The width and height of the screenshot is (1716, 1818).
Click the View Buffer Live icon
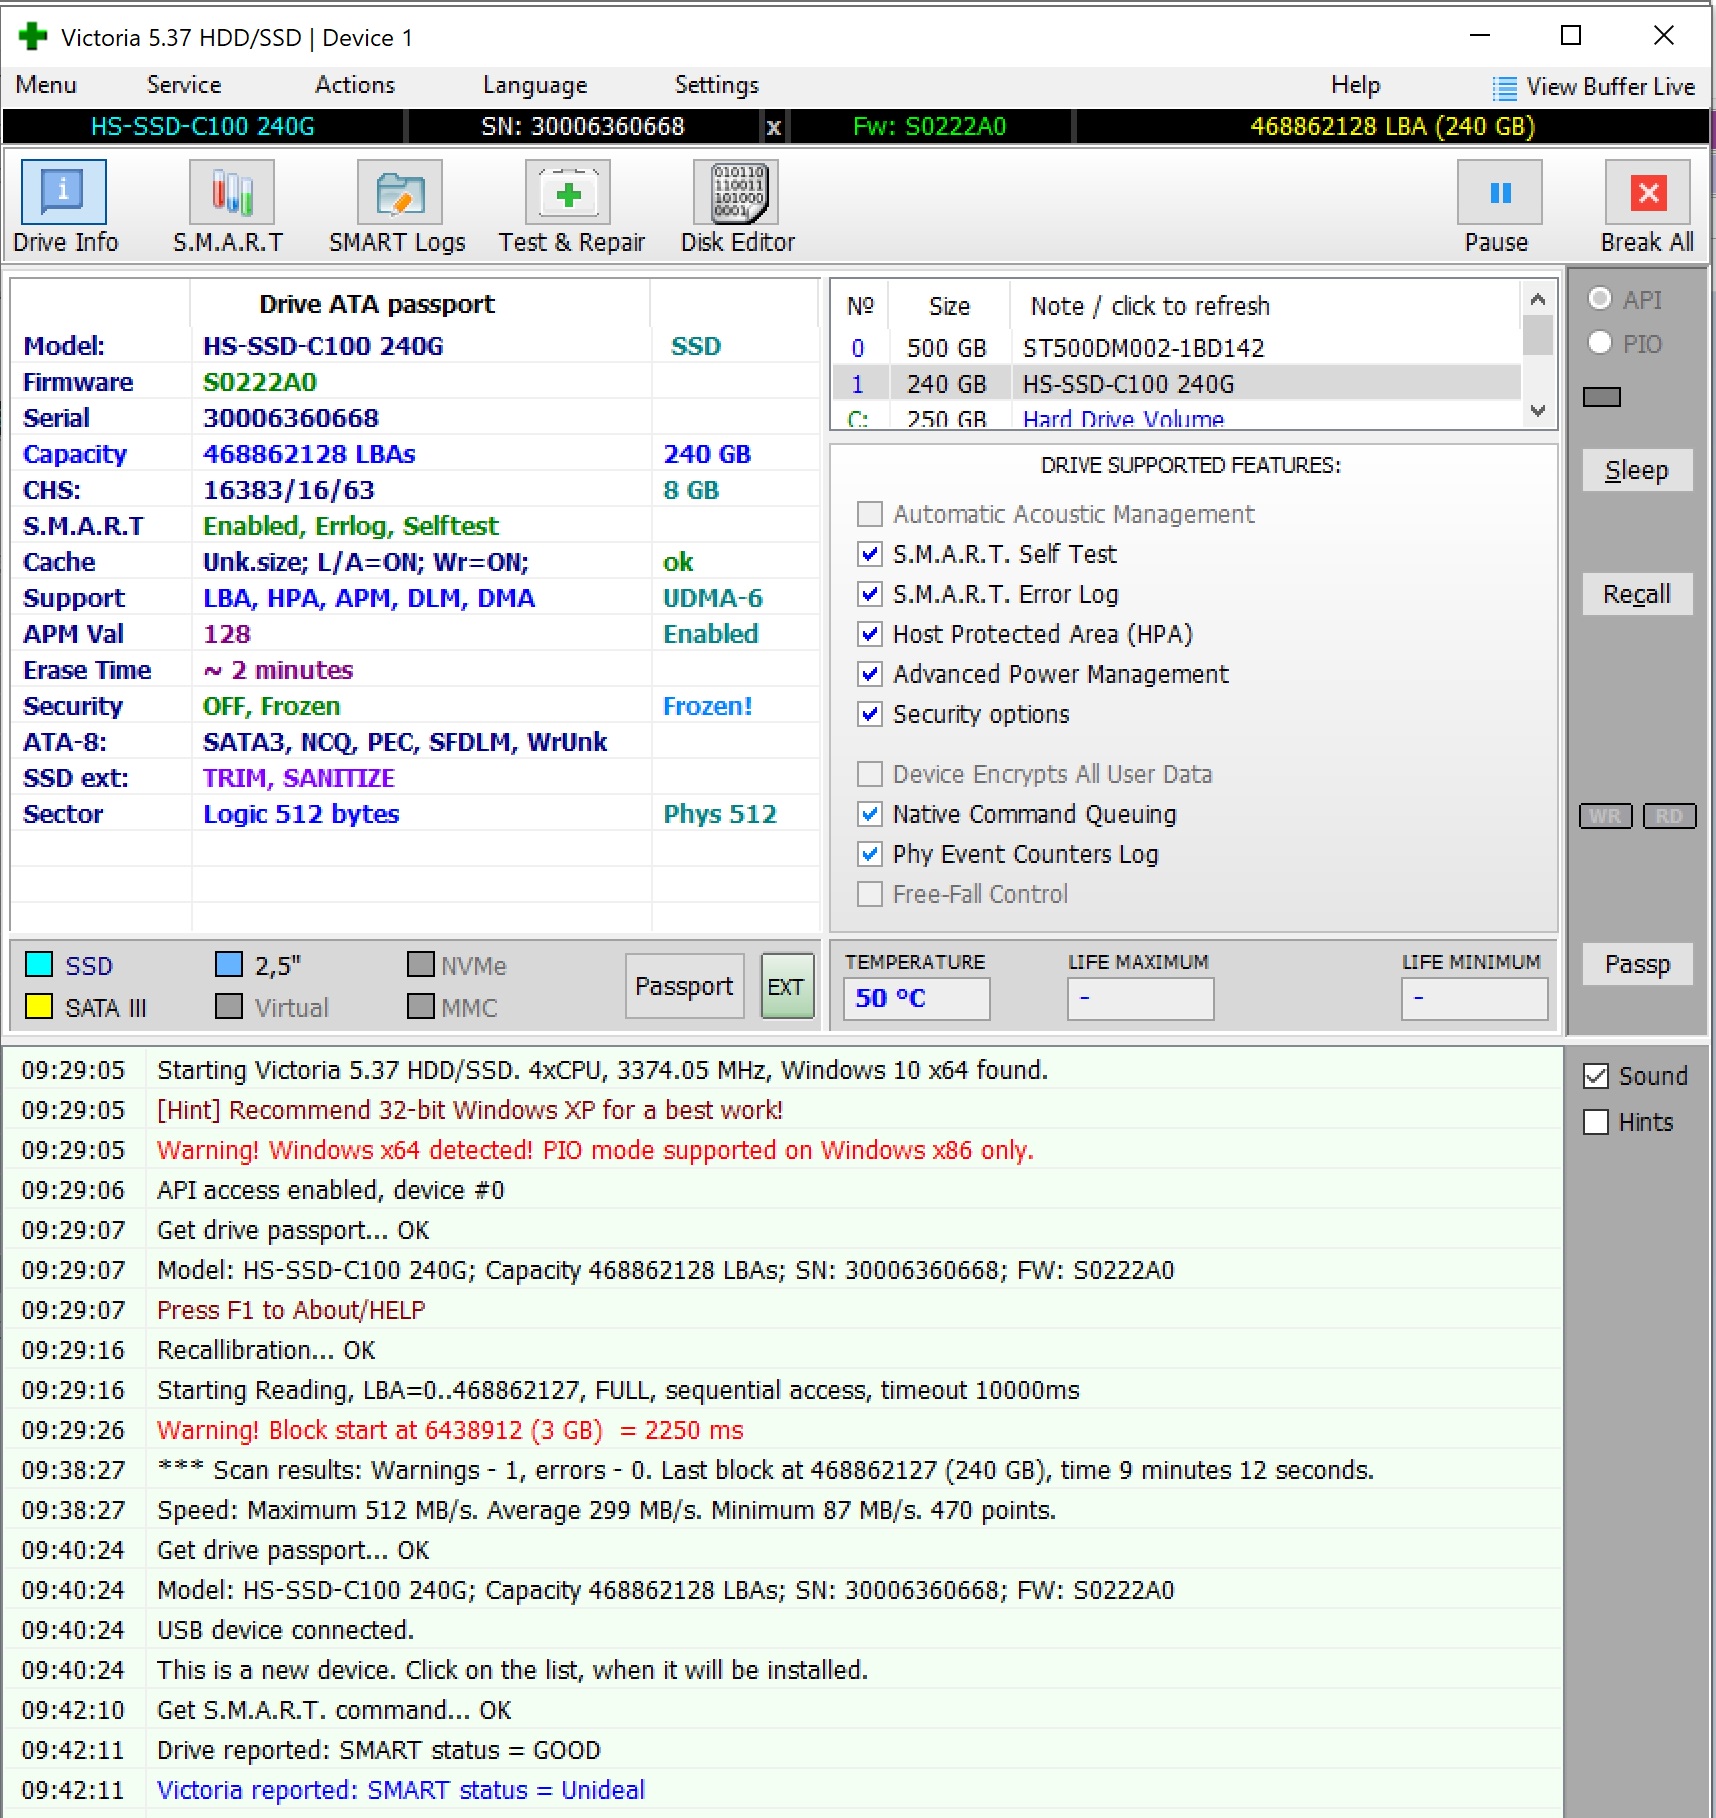[x=1503, y=88]
